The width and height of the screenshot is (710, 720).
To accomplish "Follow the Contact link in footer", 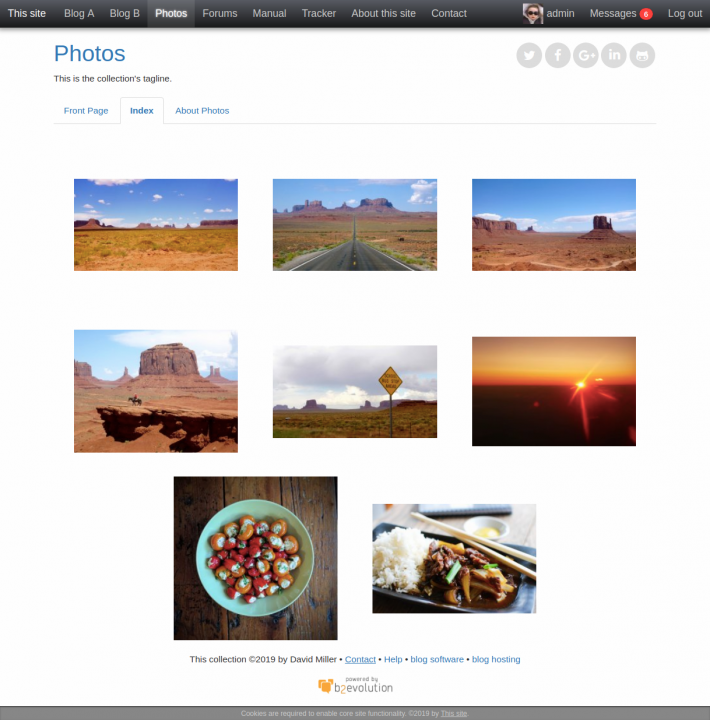I will pyautogui.click(x=360, y=659).
